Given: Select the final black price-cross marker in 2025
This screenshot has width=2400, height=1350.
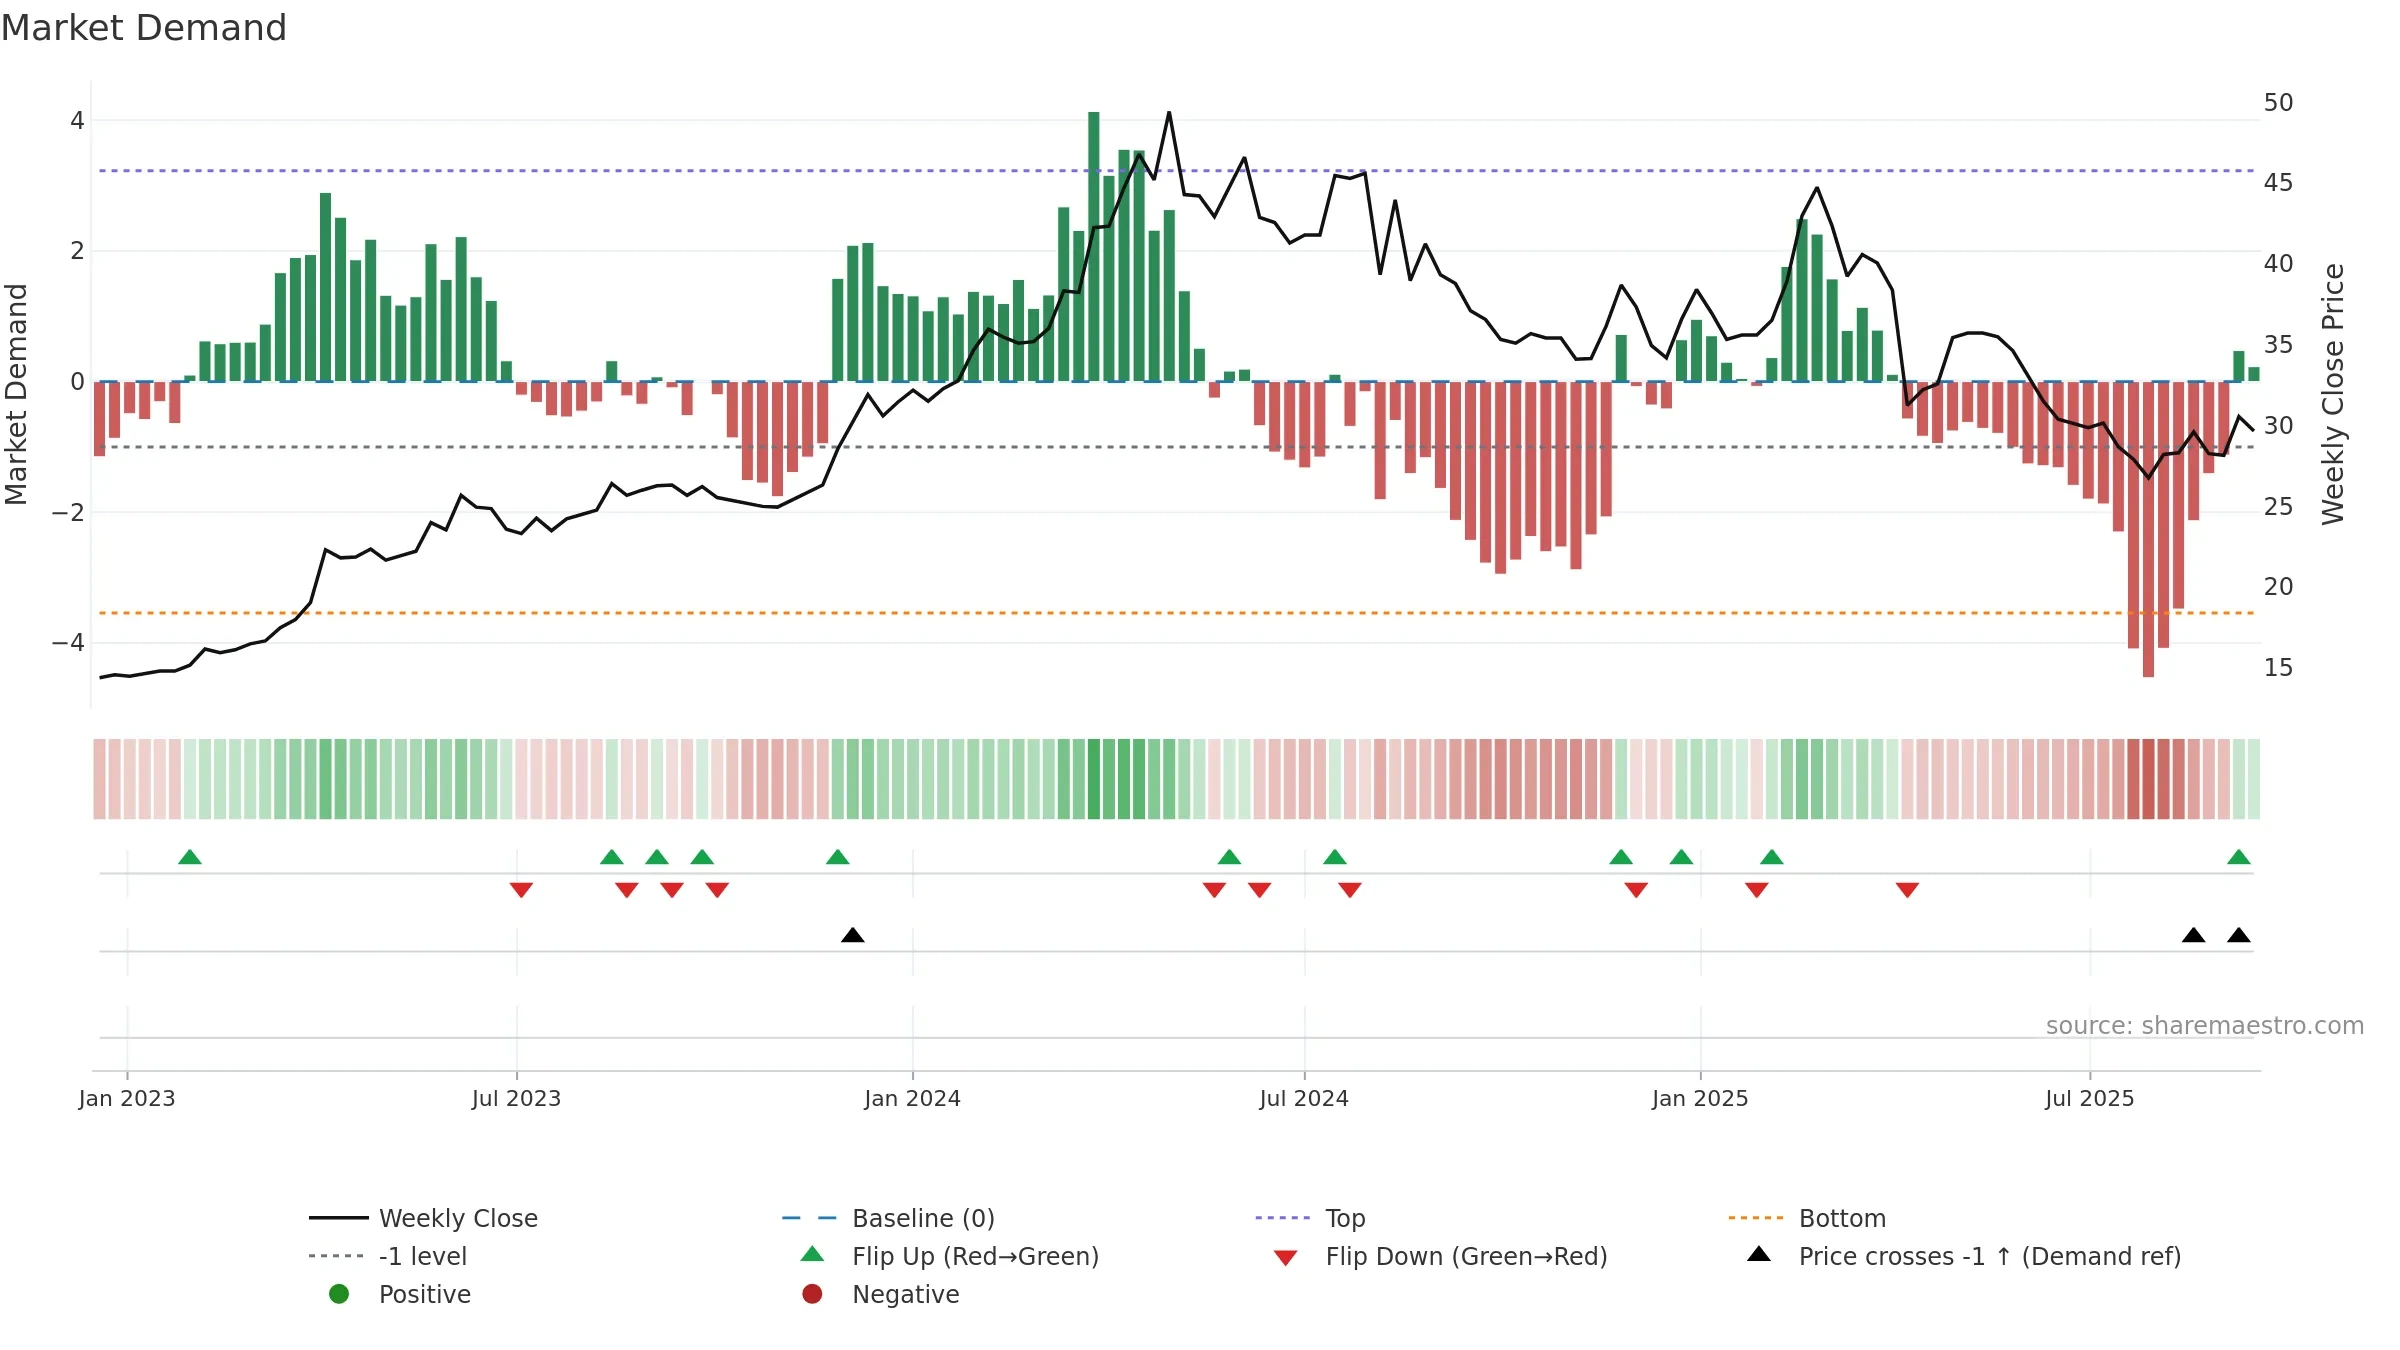Looking at the screenshot, I should point(2239,935).
